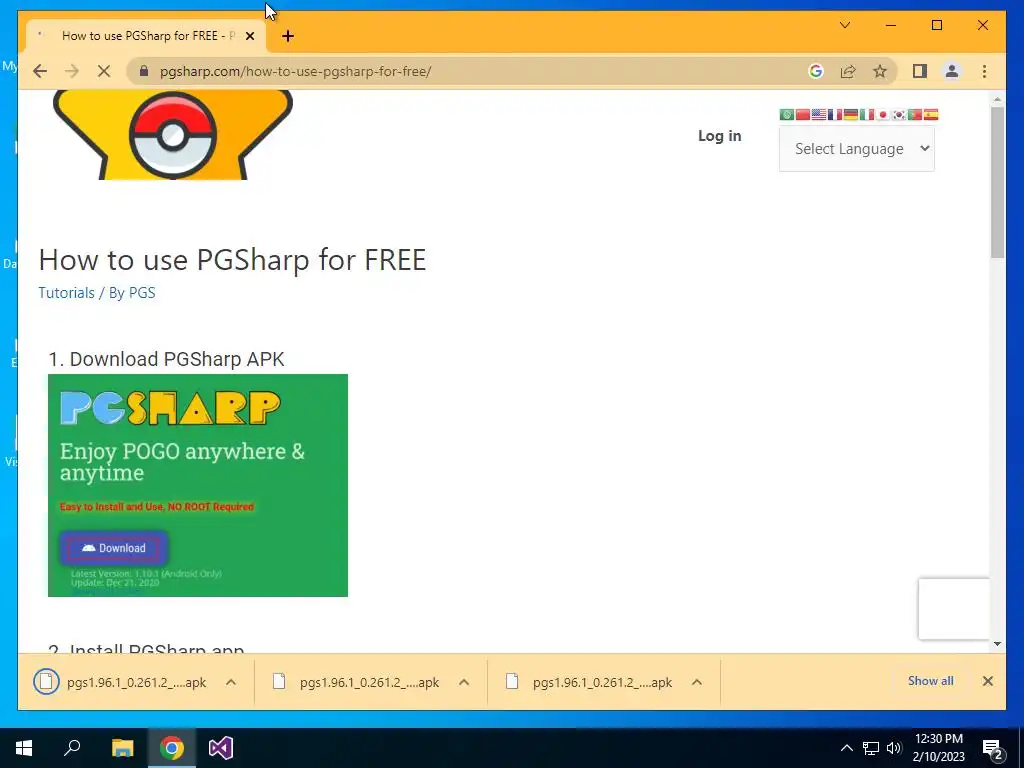Image resolution: width=1024 pixels, height=768 pixels.
Task: Open the Windows Start menu
Action: click(x=24, y=748)
